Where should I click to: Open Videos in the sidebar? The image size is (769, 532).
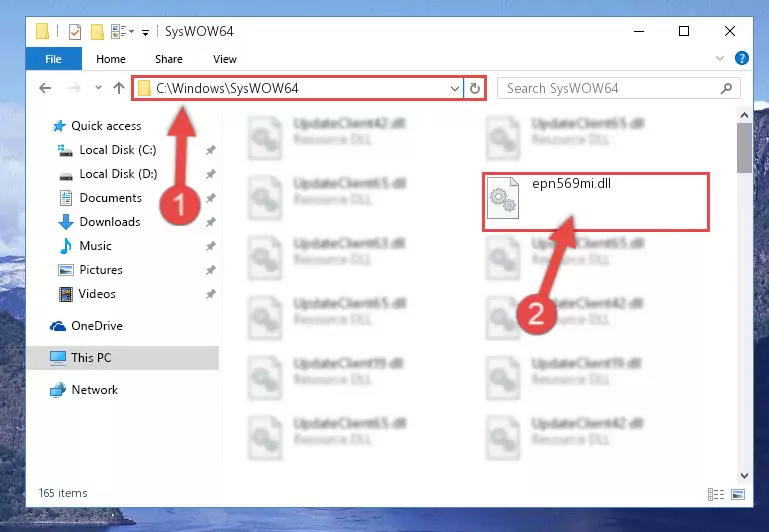(97, 294)
